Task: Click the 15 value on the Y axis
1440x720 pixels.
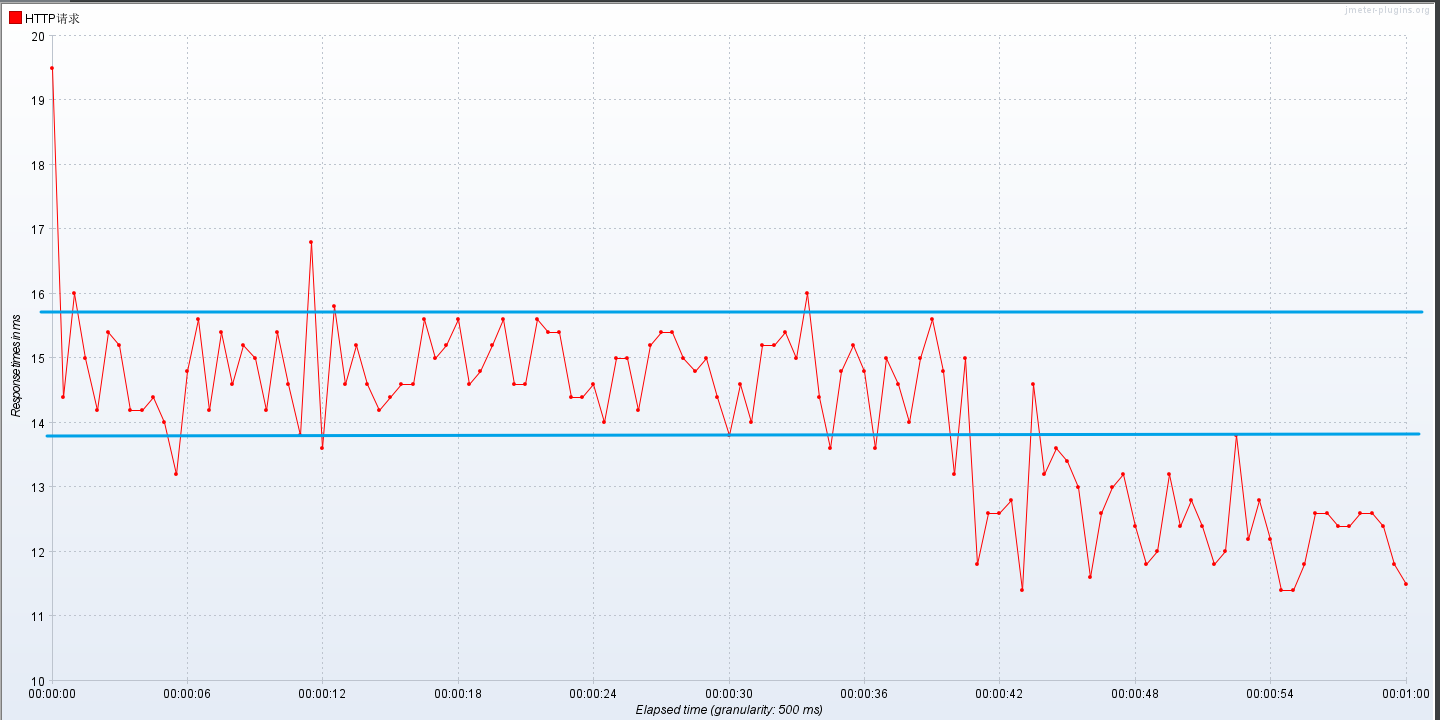Action: coord(39,358)
